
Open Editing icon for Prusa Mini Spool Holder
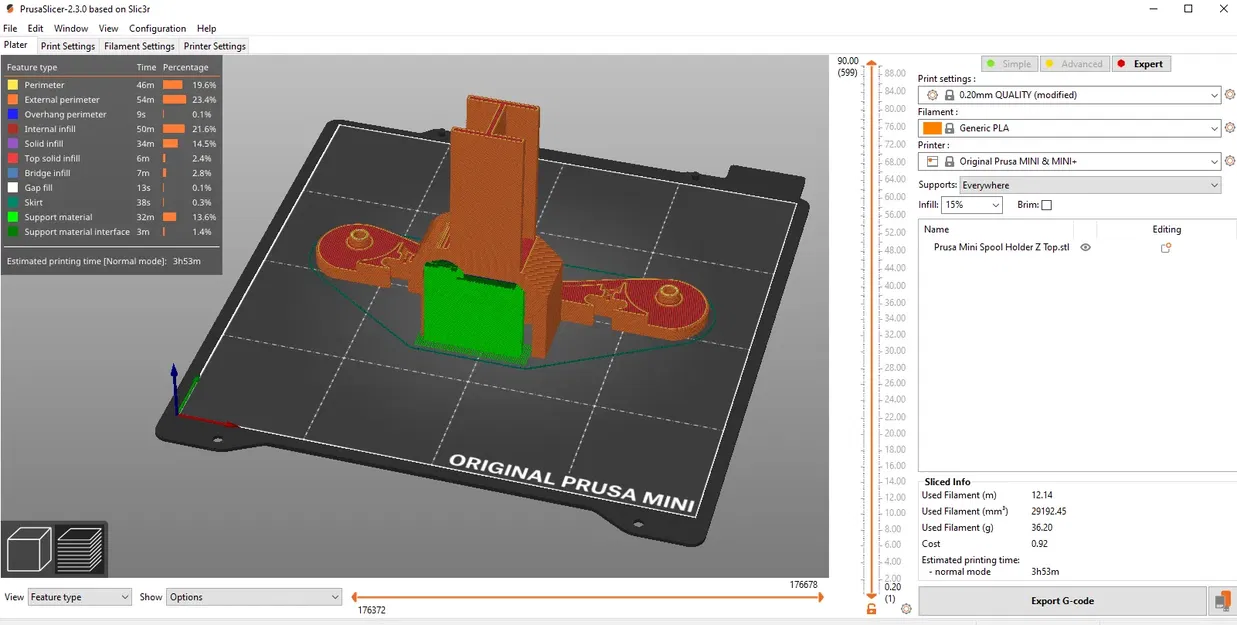(1166, 247)
